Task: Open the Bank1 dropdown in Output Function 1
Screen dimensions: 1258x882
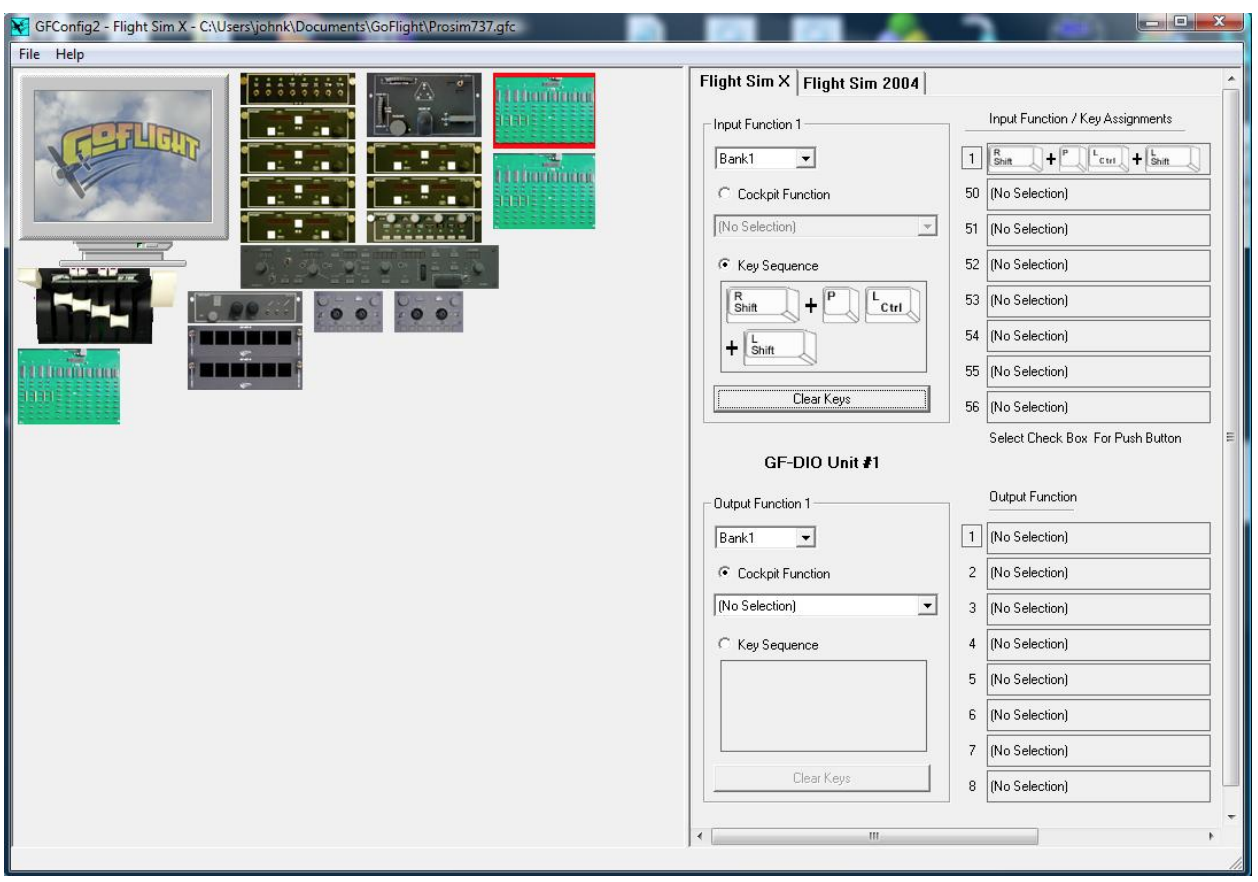Action: [x=807, y=538]
